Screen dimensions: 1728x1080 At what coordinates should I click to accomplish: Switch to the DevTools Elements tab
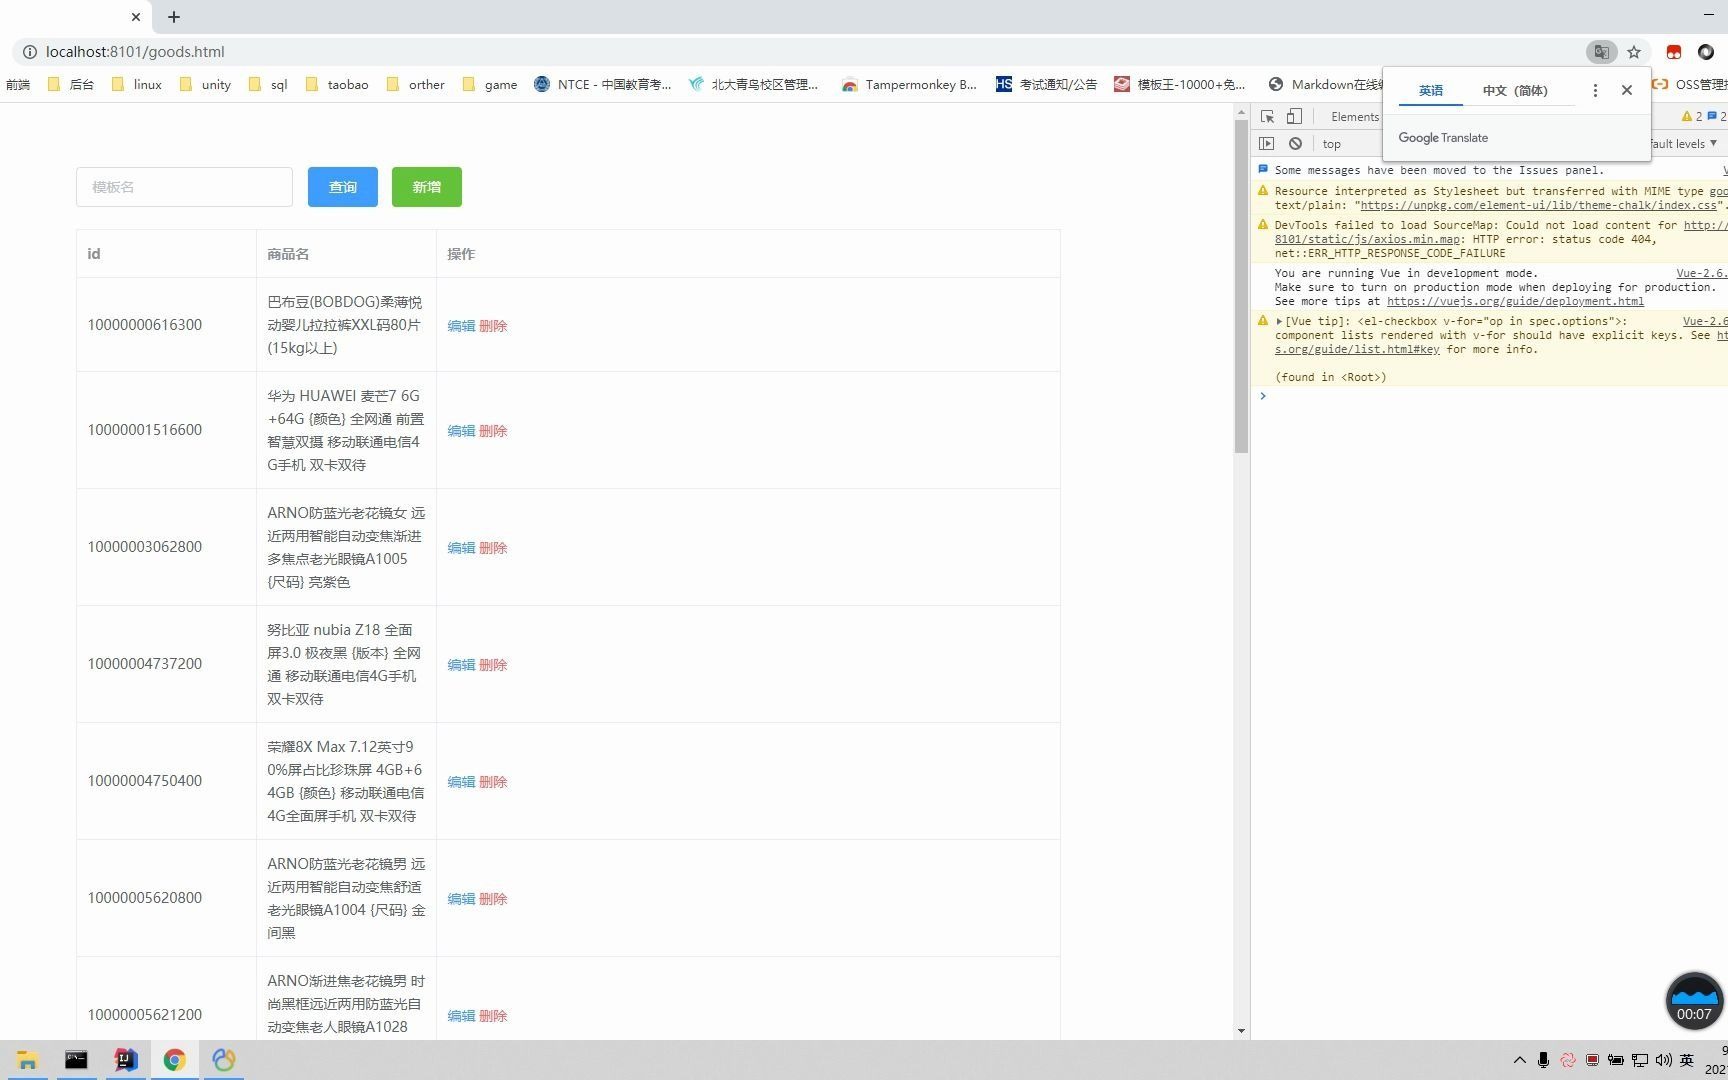coord(1355,117)
